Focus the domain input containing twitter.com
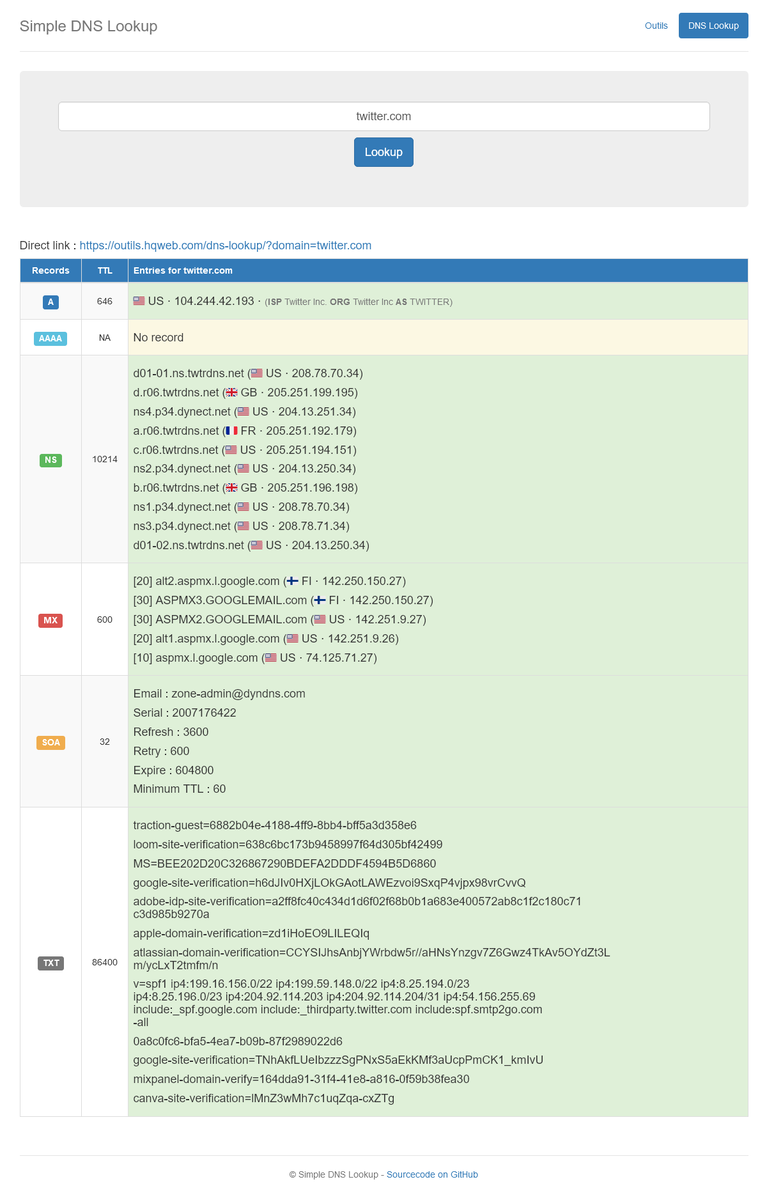 [x=384, y=116]
